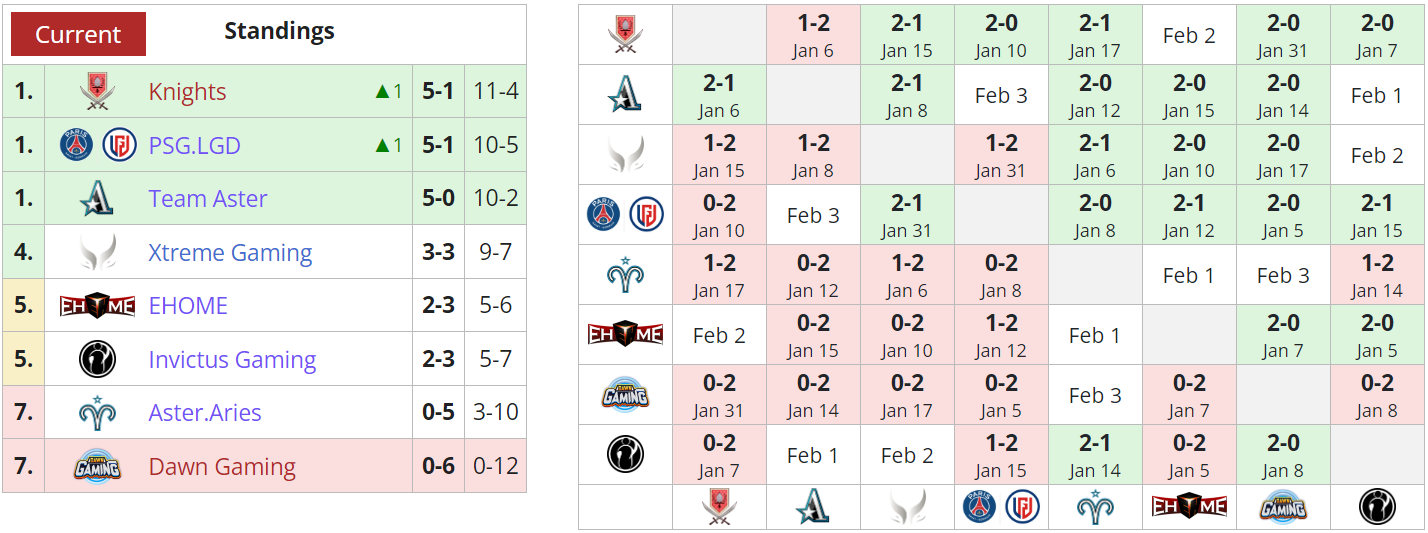The width and height of the screenshot is (1428, 533).
Task: Follow the PSG.LGD team link
Action: click(194, 146)
